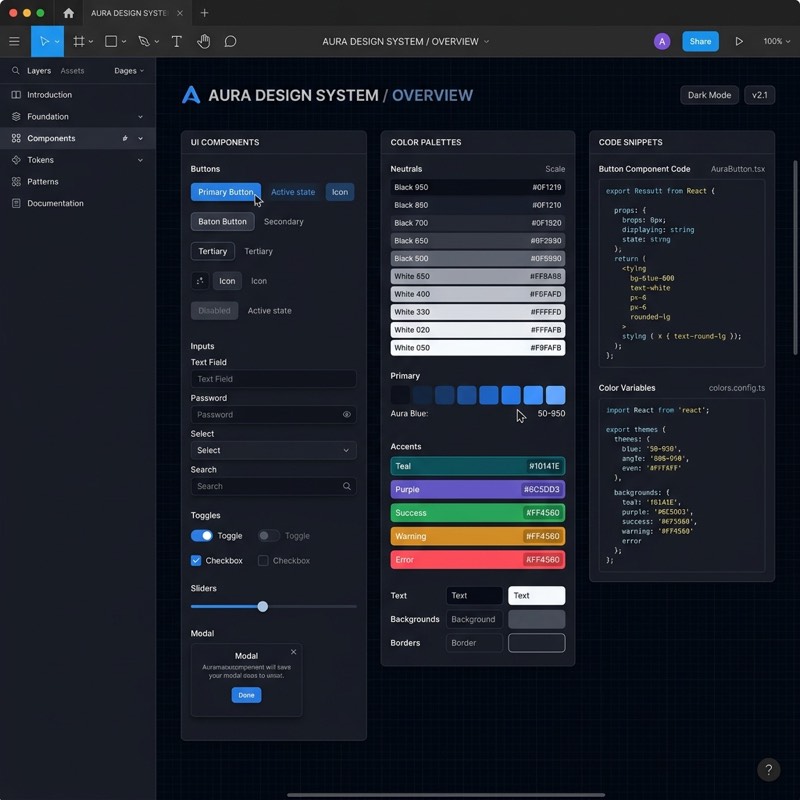800x800 pixels.
Task: Expand the Foundation section in sidebar
Action: [140, 117]
